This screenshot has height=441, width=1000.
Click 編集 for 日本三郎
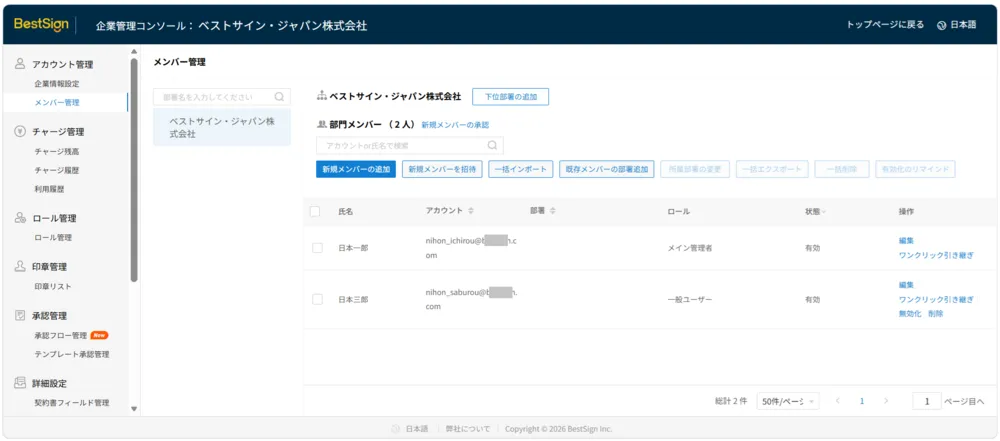pos(906,285)
